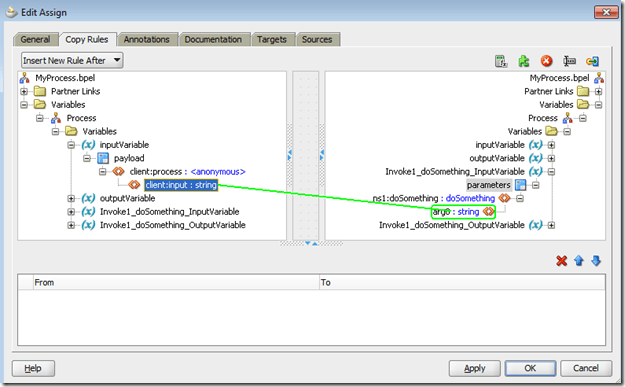Click the partner link icon in toolbar
The image size is (625, 387).
click(x=592, y=61)
